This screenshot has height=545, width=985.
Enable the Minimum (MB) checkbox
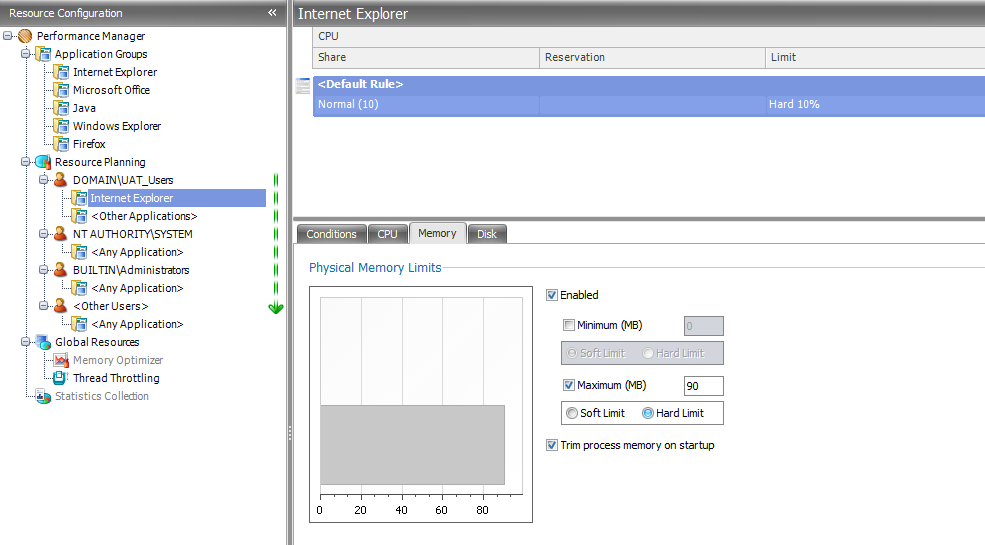coord(569,325)
